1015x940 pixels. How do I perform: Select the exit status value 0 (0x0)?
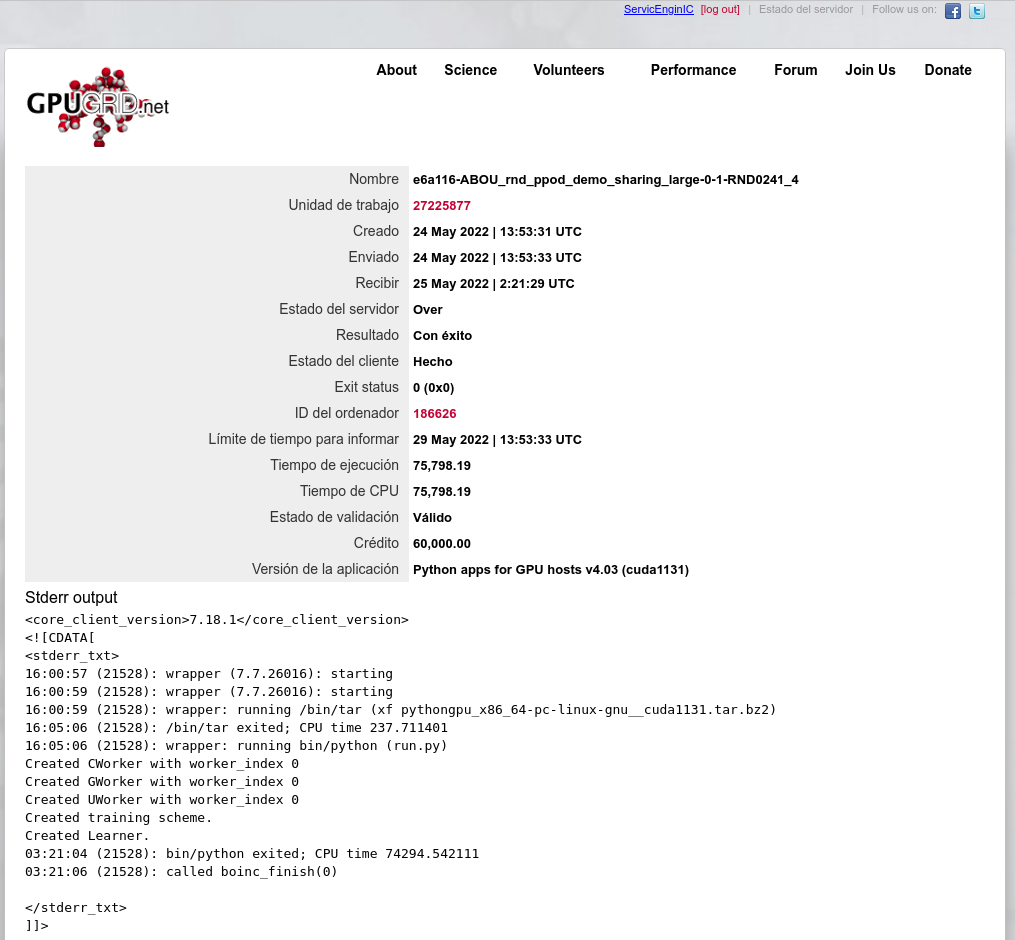[x=433, y=388]
